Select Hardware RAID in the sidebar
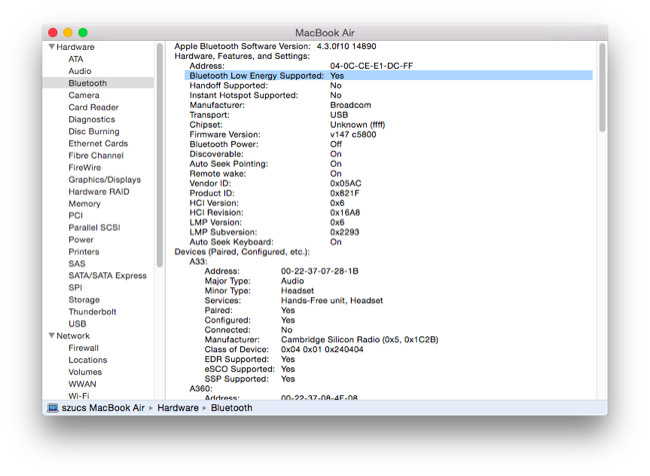The height and width of the screenshot is (476, 650). tap(99, 192)
